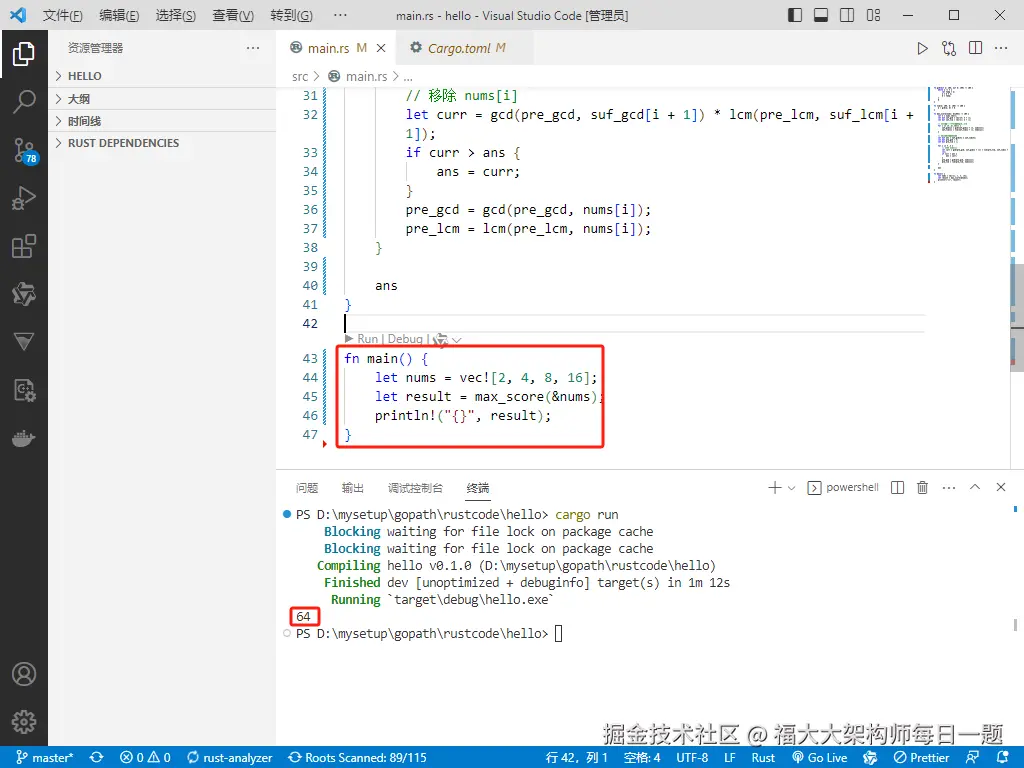This screenshot has width=1024, height=768.
Task: Click the code minimap preview
Action: (x=968, y=135)
